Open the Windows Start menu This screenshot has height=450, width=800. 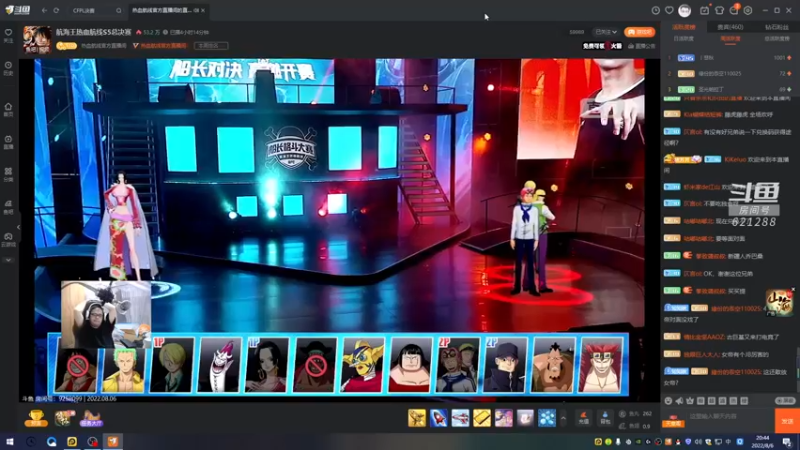pos(10,441)
